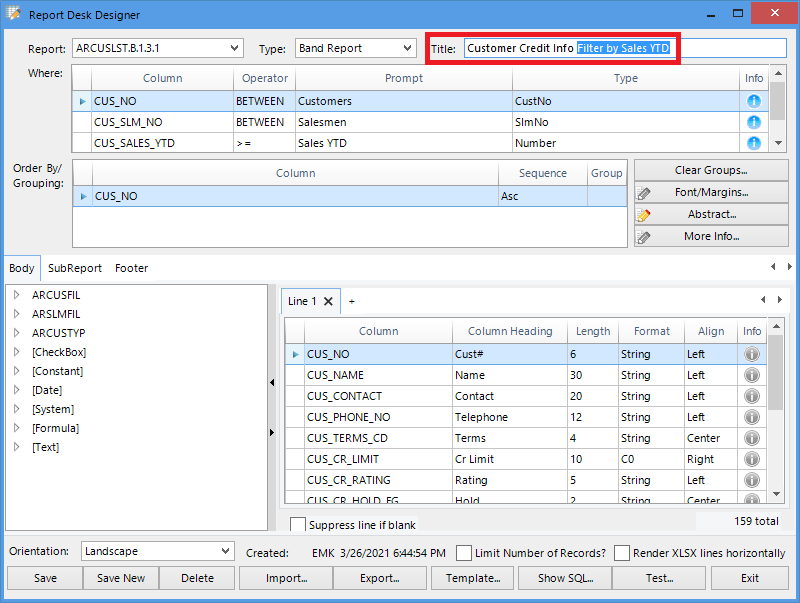Image resolution: width=800 pixels, height=603 pixels.
Task: Check Render XLSX lines horizontally
Action: pyautogui.click(x=623, y=553)
